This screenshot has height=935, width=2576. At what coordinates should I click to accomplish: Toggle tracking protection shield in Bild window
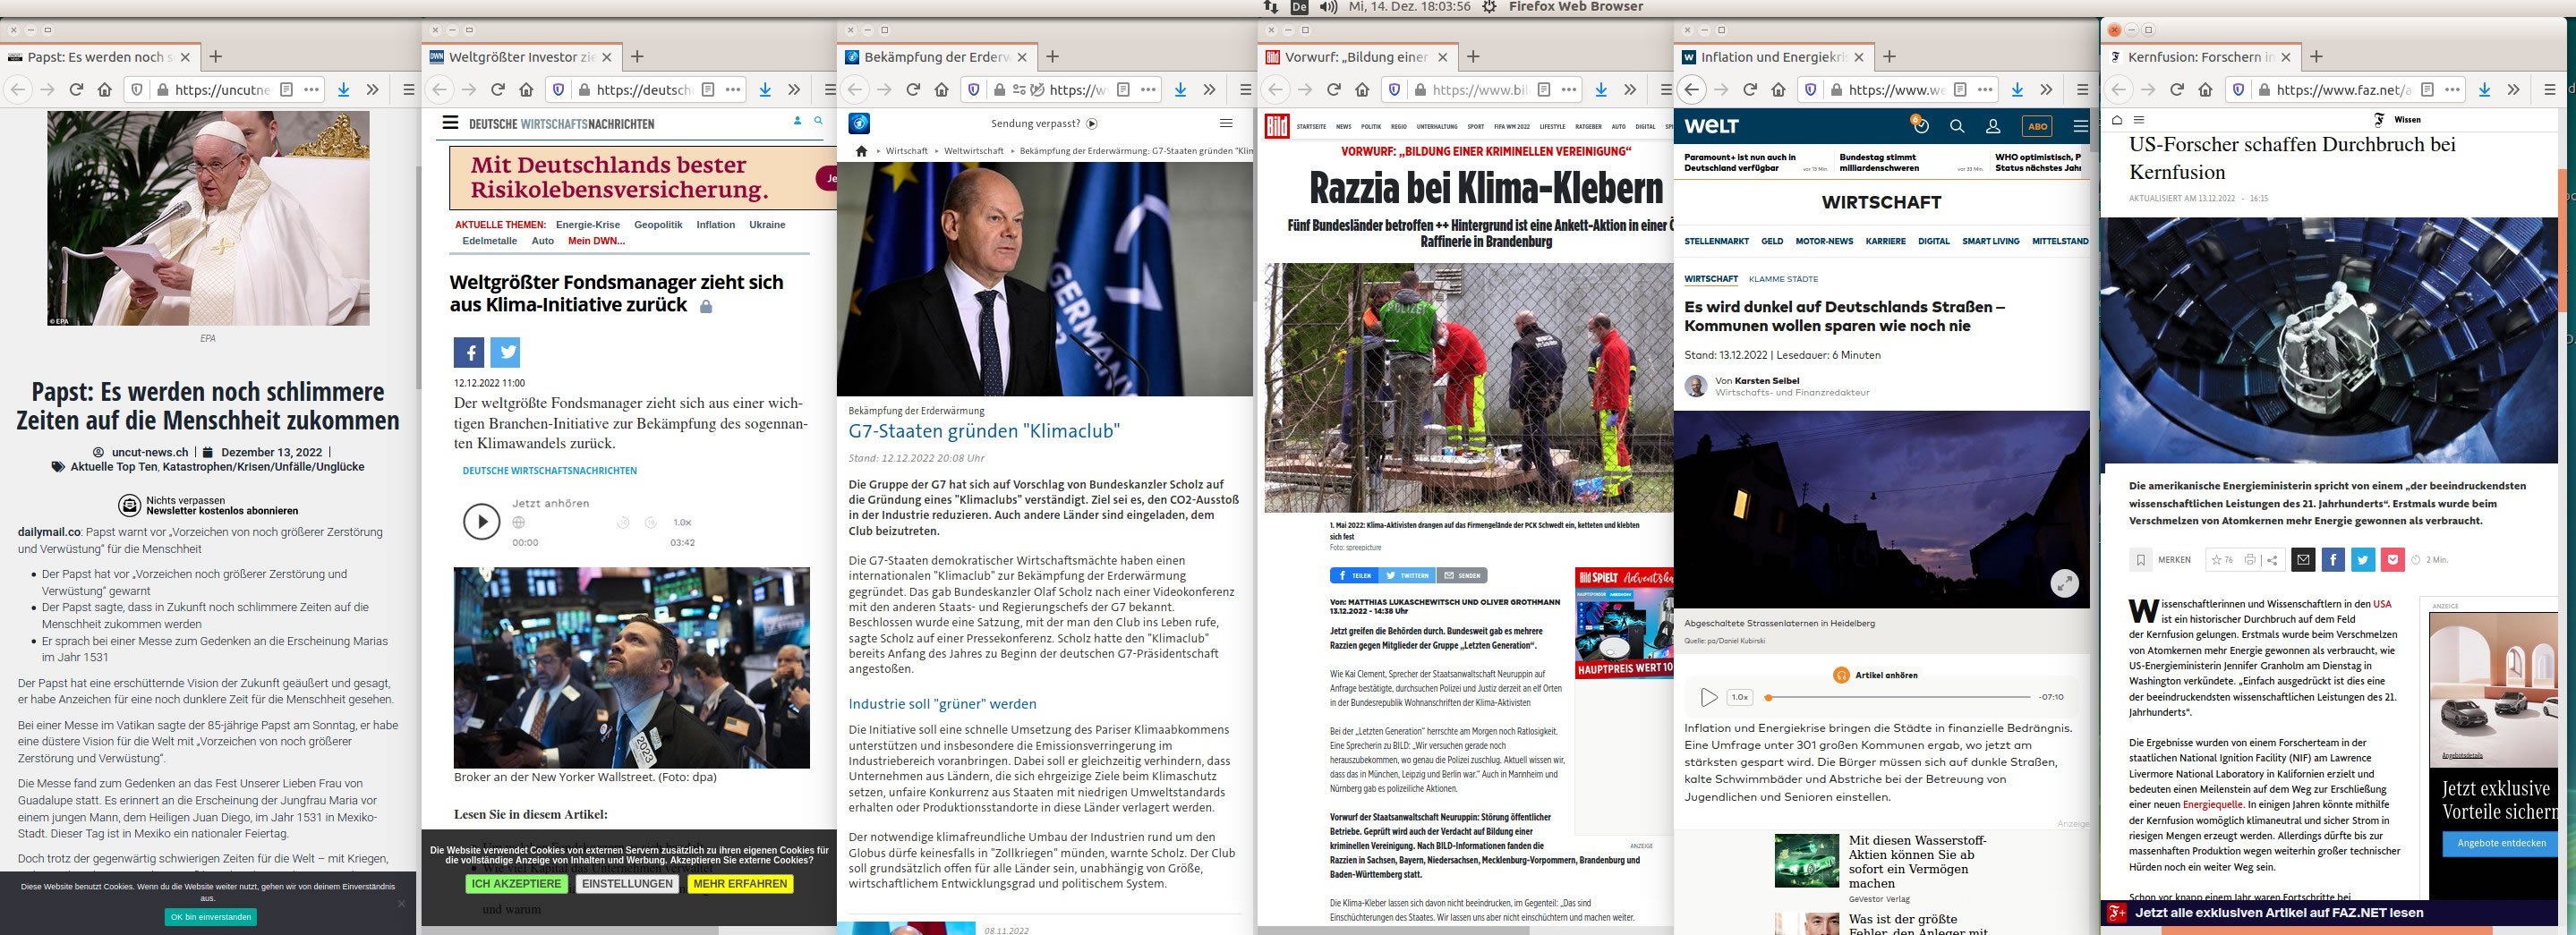click(1394, 90)
